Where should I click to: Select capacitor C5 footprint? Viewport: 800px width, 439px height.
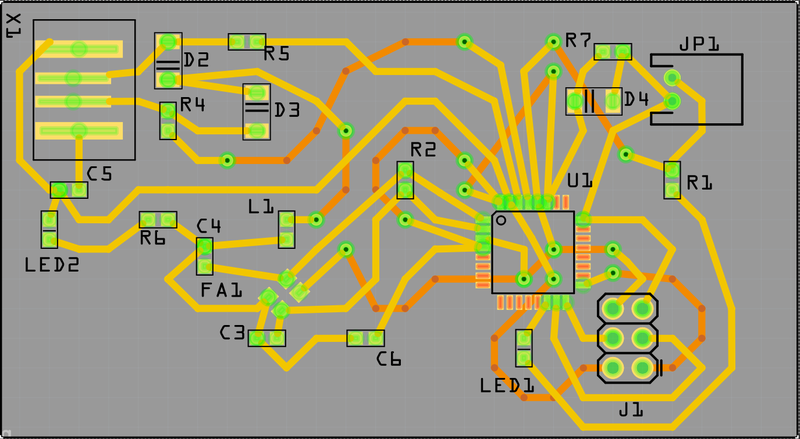(x=69, y=189)
